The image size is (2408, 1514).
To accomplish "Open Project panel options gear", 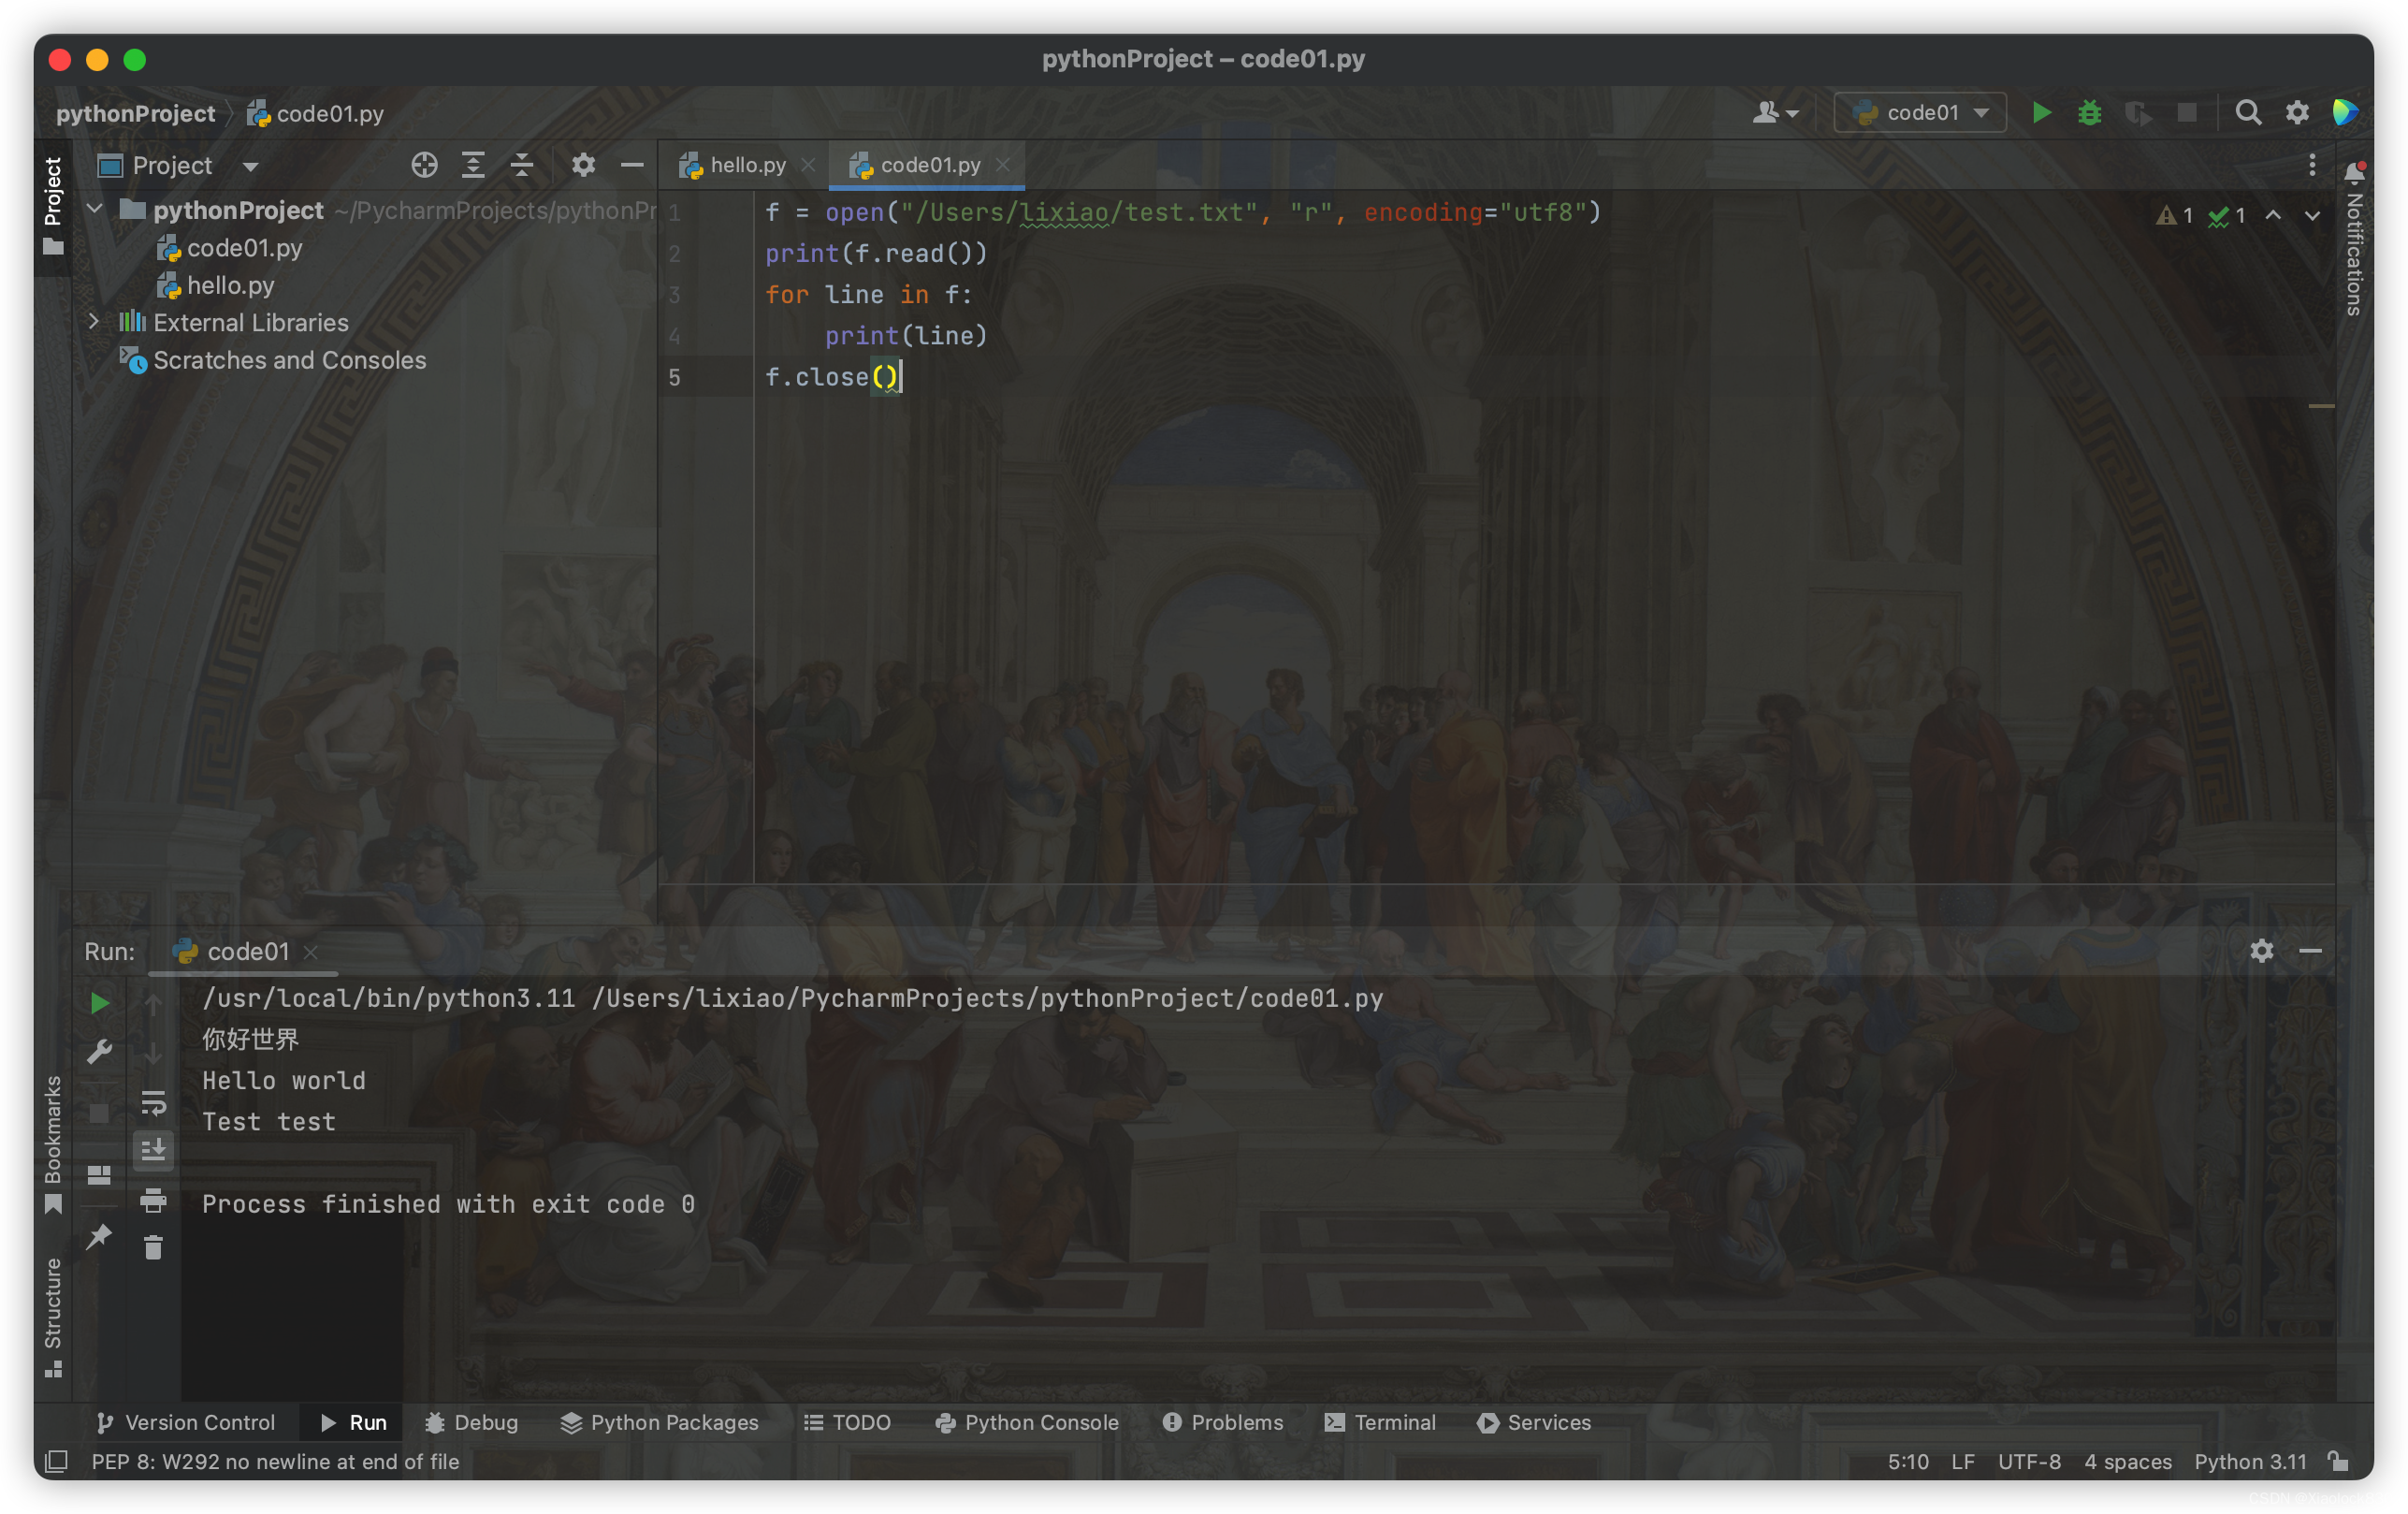I will [x=583, y=165].
